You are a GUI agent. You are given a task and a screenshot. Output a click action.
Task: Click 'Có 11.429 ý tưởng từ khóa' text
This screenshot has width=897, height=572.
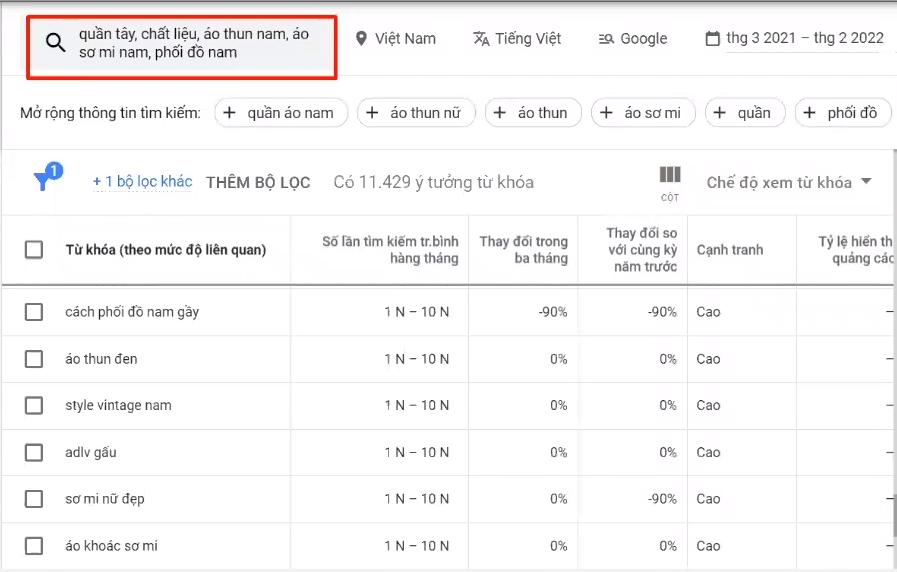434,182
